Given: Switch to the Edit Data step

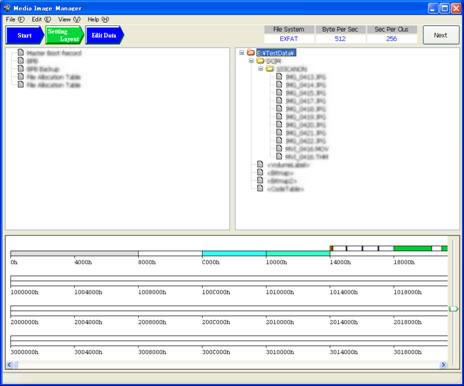Looking at the screenshot, I should click(x=104, y=35).
